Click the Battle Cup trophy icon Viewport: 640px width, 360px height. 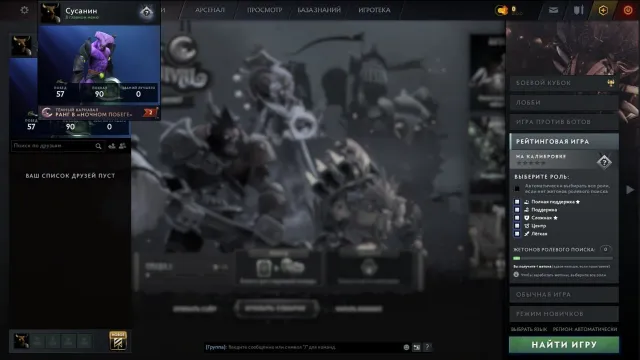[611, 83]
